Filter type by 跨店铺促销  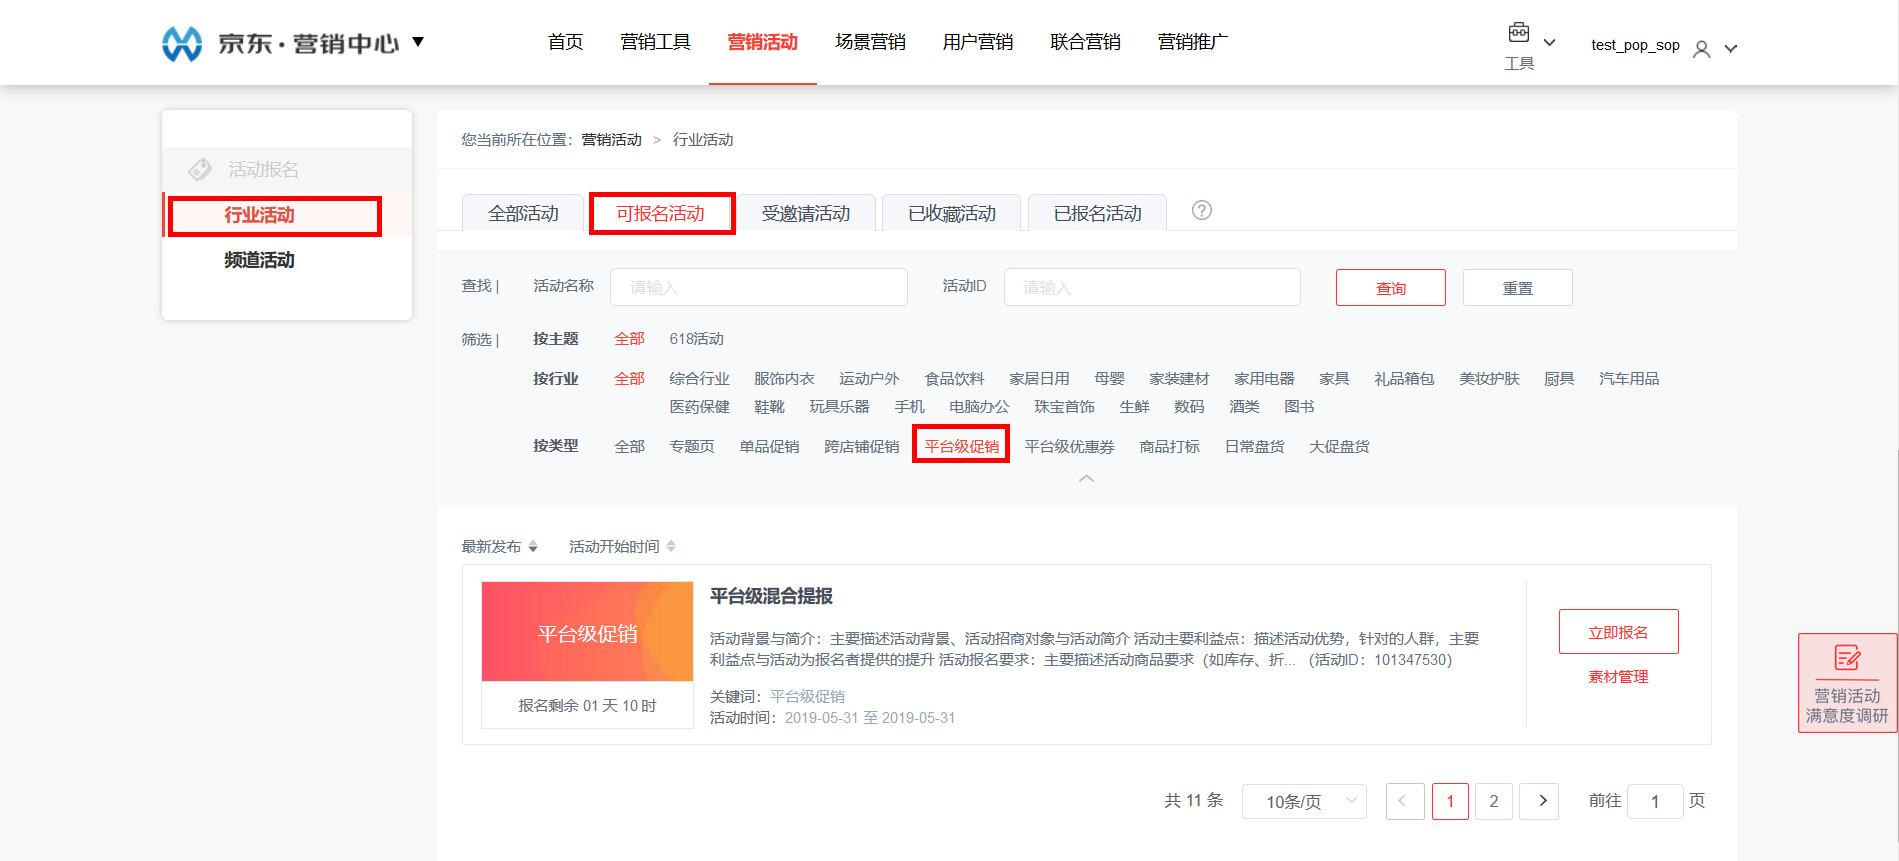tap(861, 447)
